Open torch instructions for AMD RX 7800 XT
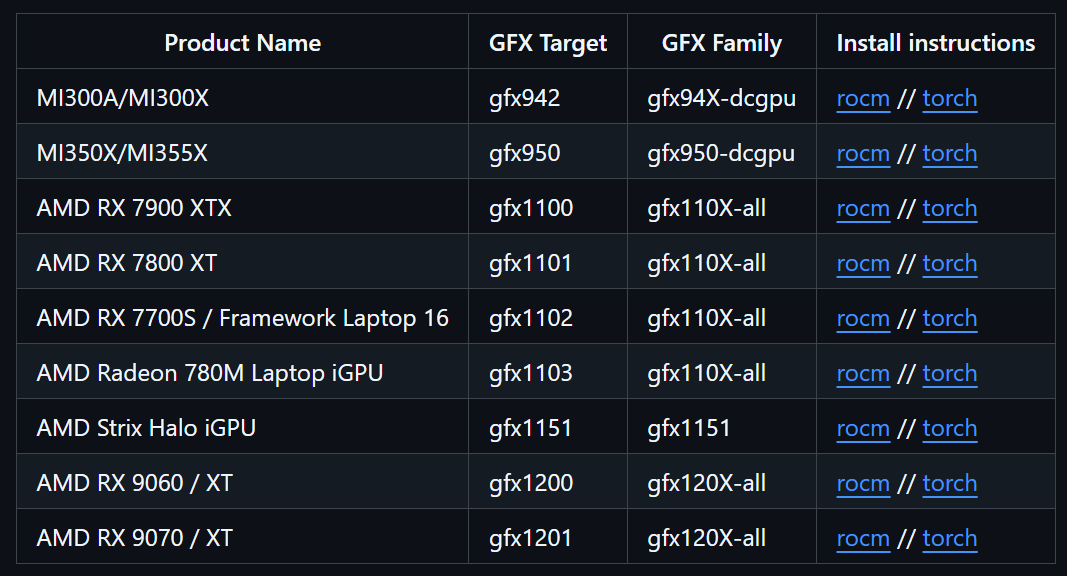1067x576 pixels. [x=949, y=263]
